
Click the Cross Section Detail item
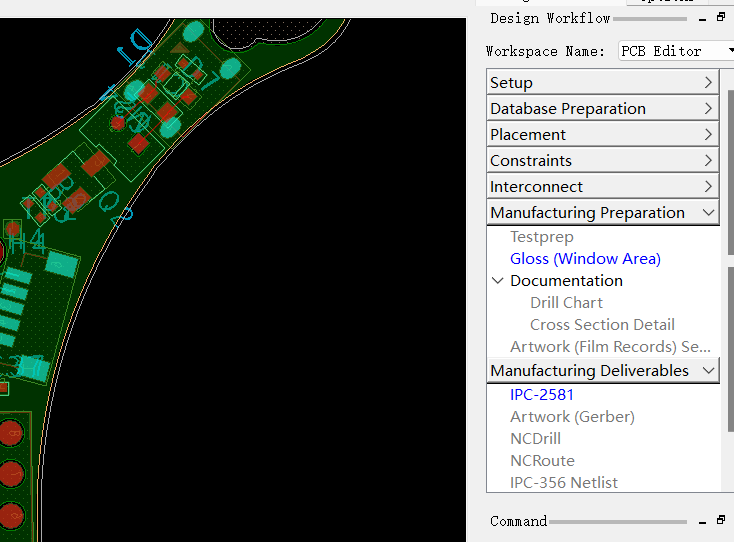point(602,325)
